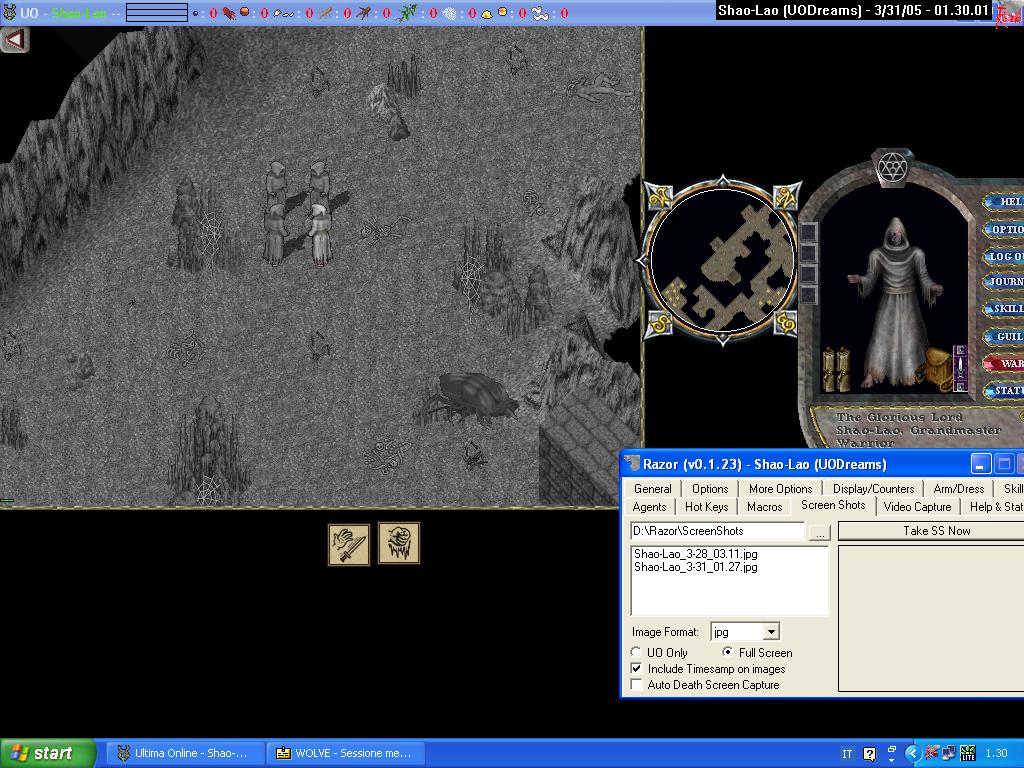1024x768 pixels.
Task: Click the back arrow in the game window corner
Action: (14, 39)
